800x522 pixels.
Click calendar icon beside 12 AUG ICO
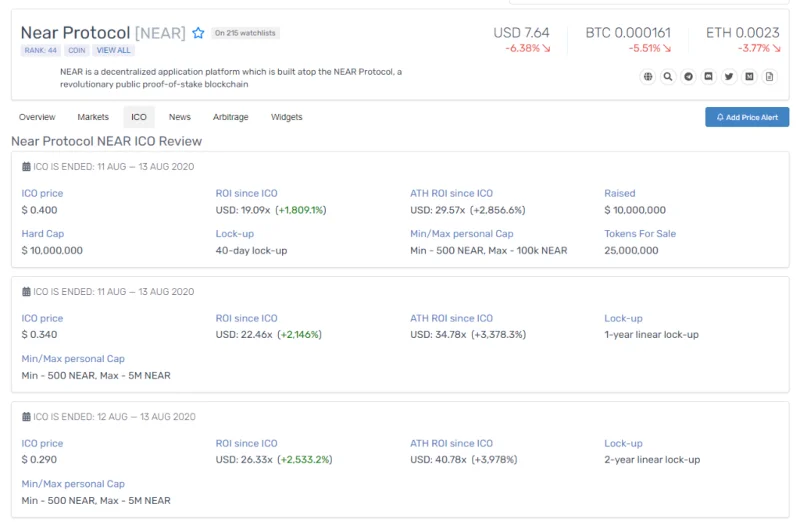pos(26,416)
